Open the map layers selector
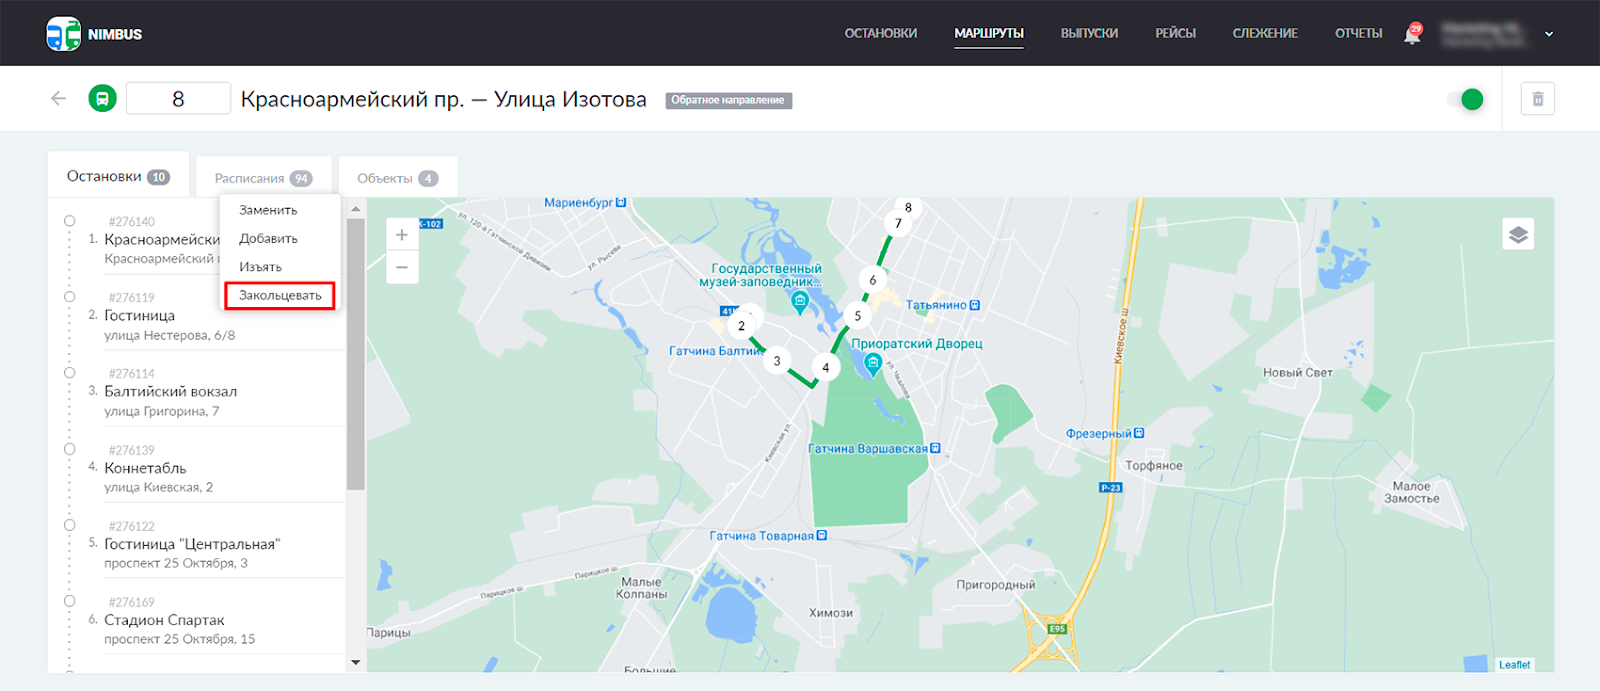The width and height of the screenshot is (1600, 691). [1517, 235]
